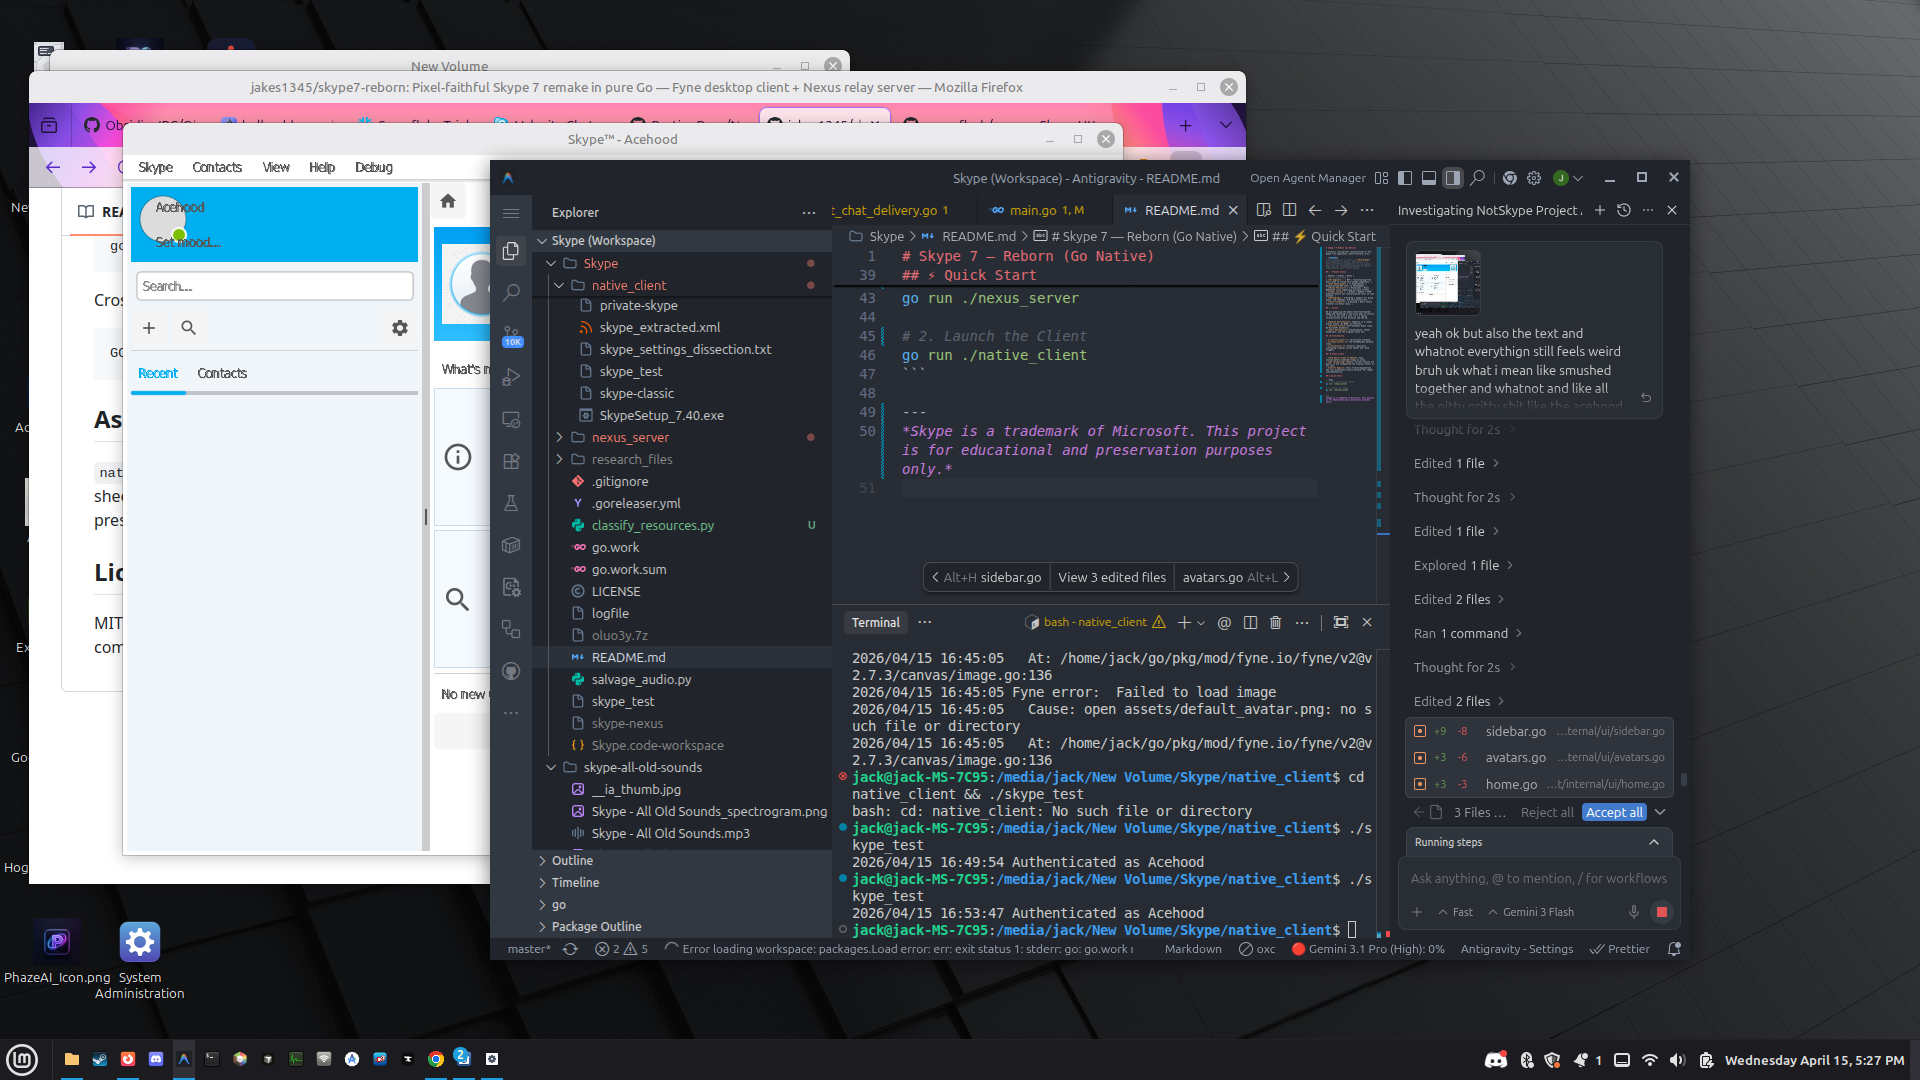Click the microphone icon in agent chat

click(1633, 912)
